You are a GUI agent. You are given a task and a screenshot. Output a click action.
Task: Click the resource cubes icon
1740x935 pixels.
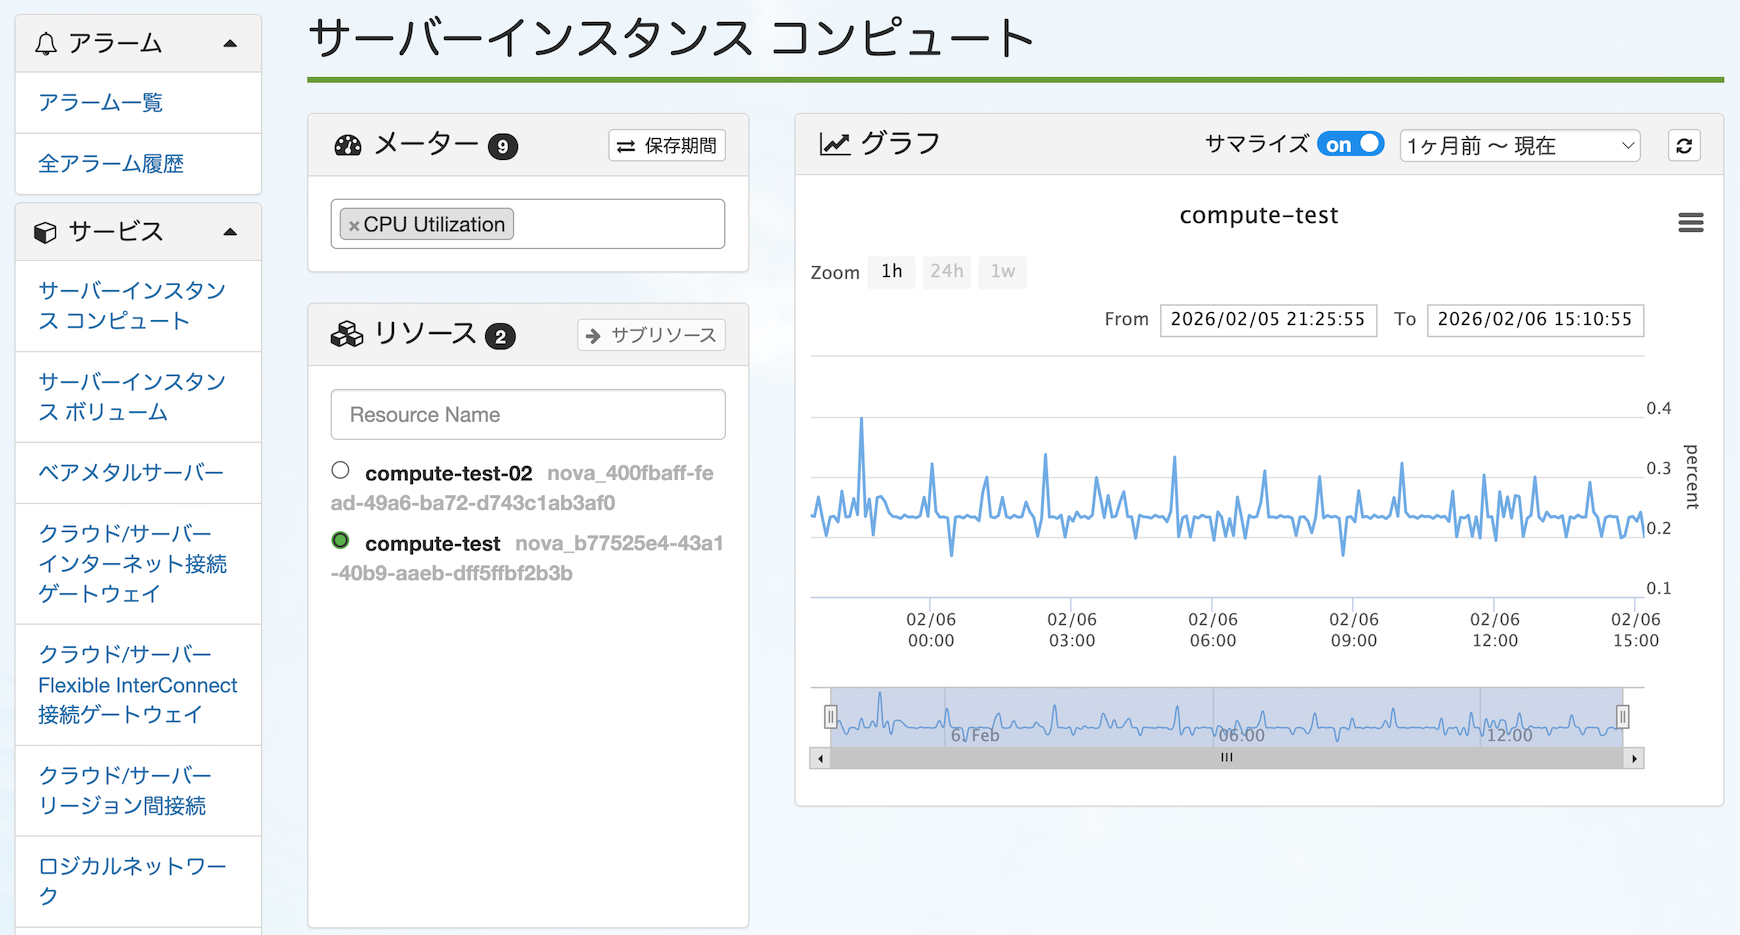pos(347,335)
